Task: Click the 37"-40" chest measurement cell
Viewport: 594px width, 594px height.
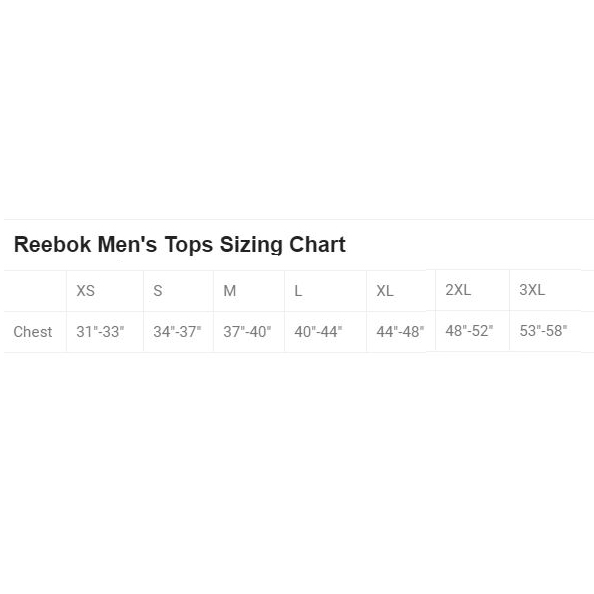Action: coord(247,332)
